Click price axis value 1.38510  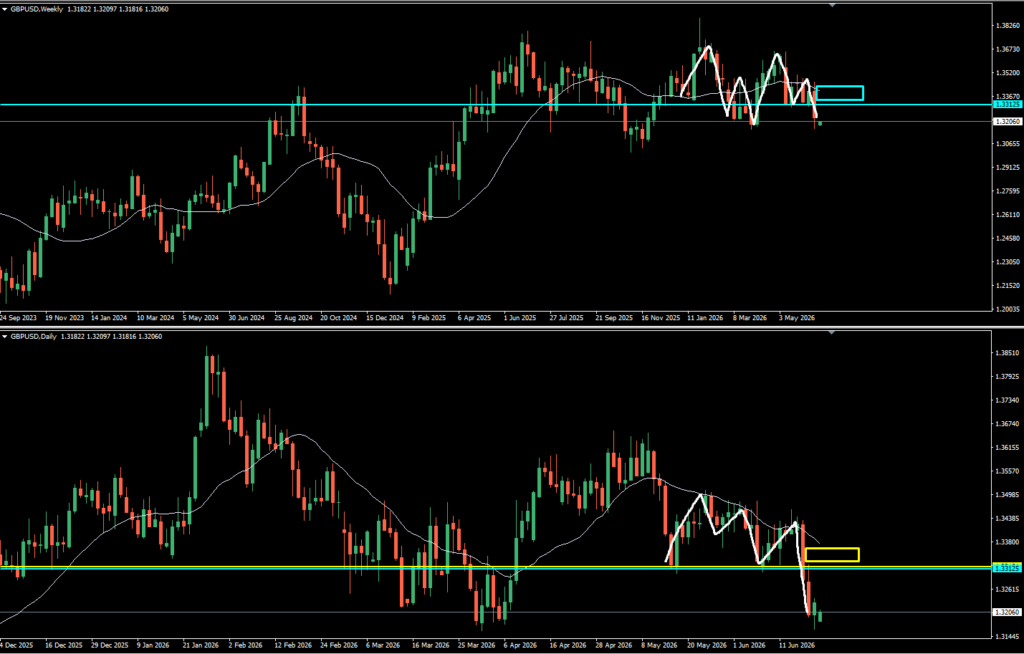[x=1008, y=353]
